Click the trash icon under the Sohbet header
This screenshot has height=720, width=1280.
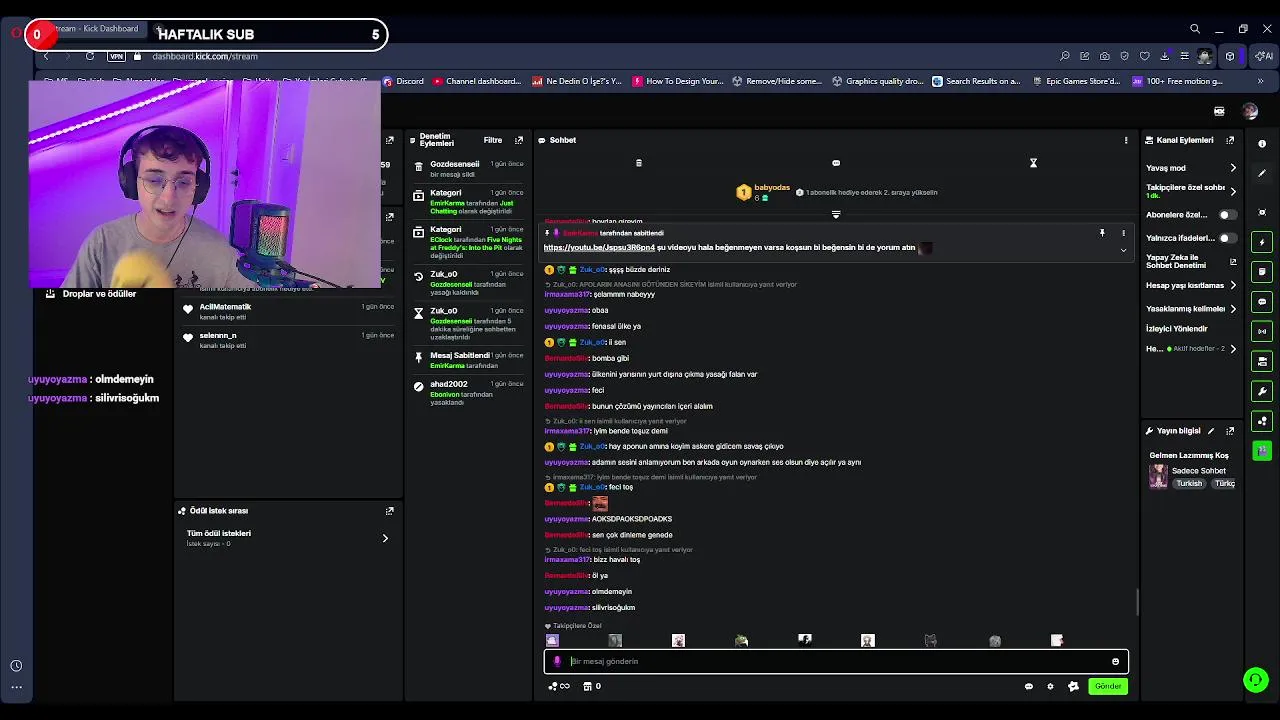click(x=639, y=163)
